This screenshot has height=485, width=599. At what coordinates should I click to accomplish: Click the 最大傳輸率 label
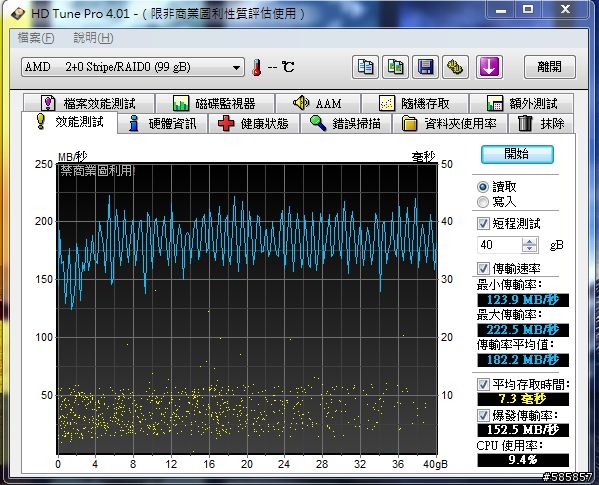point(509,315)
